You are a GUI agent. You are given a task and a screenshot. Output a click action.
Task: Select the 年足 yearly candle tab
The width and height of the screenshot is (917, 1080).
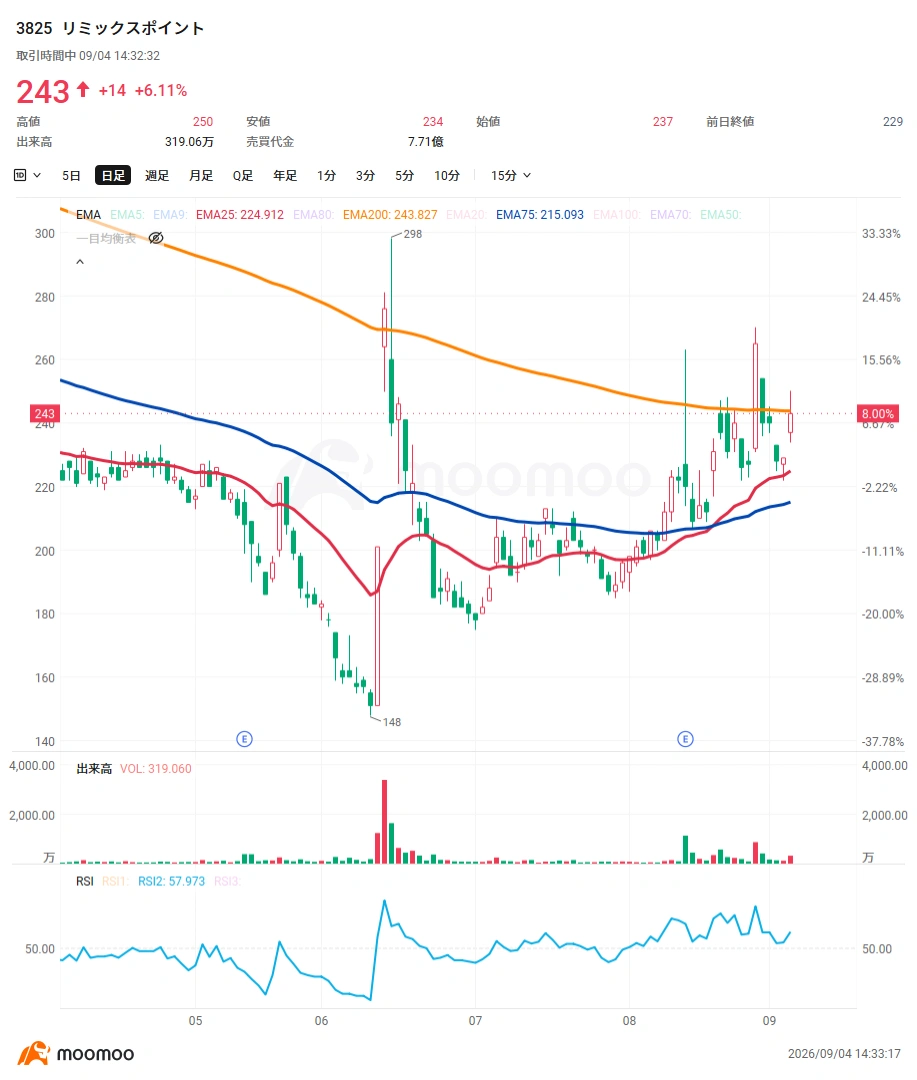click(x=285, y=176)
